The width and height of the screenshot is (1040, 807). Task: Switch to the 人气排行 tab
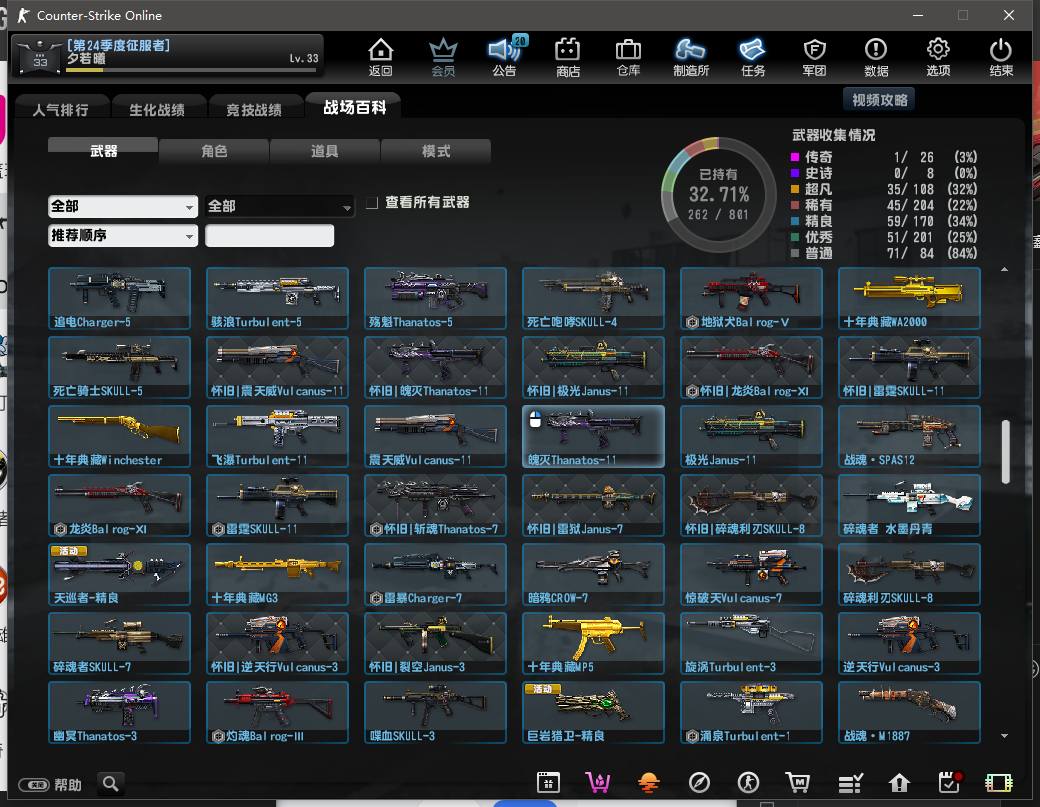[x=60, y=109]
